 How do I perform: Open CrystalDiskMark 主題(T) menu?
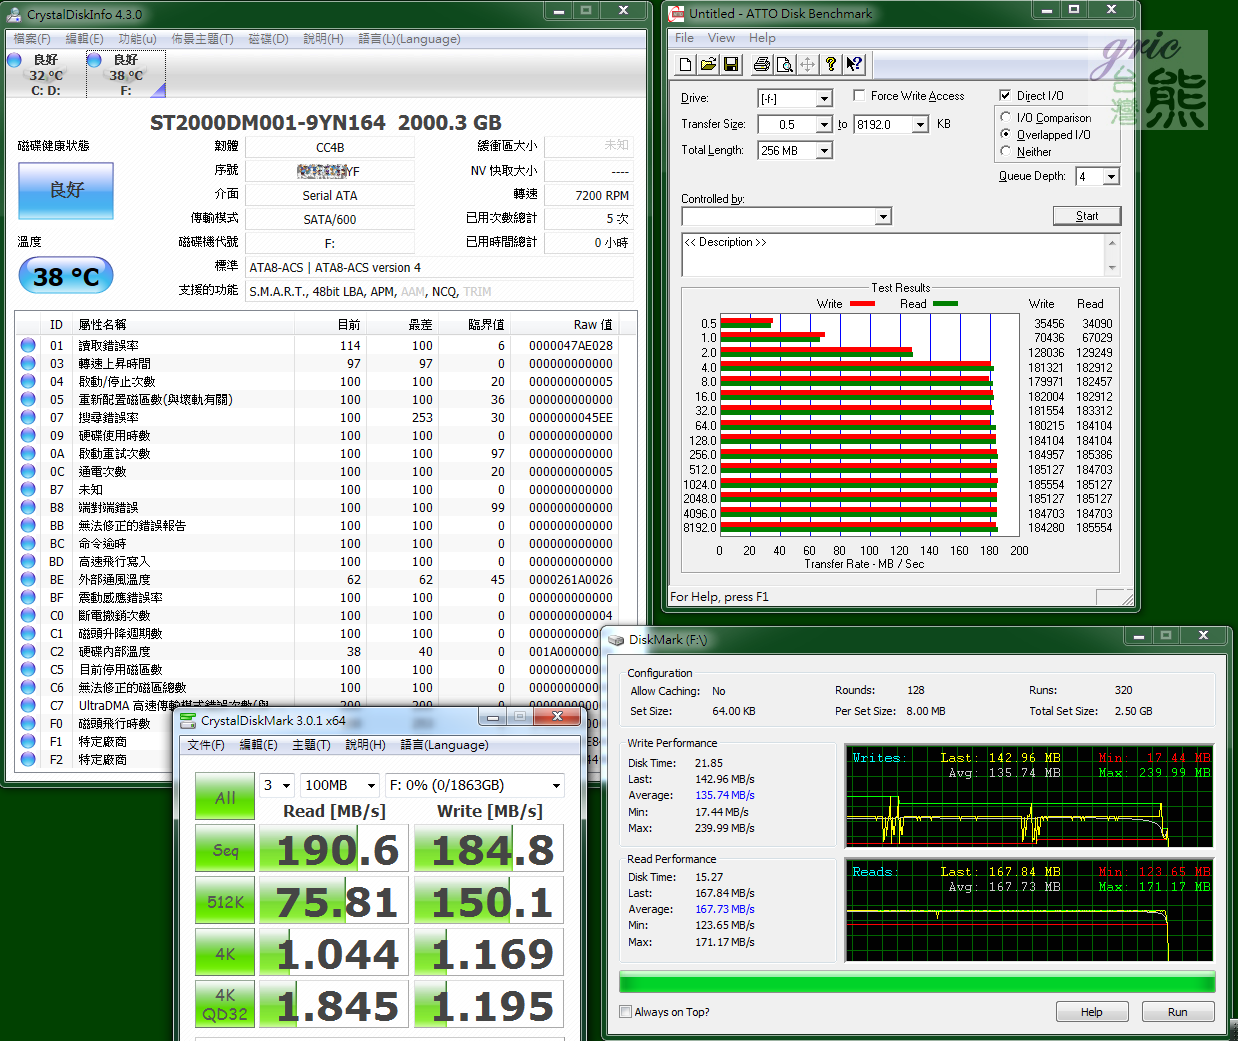[311, 745]
